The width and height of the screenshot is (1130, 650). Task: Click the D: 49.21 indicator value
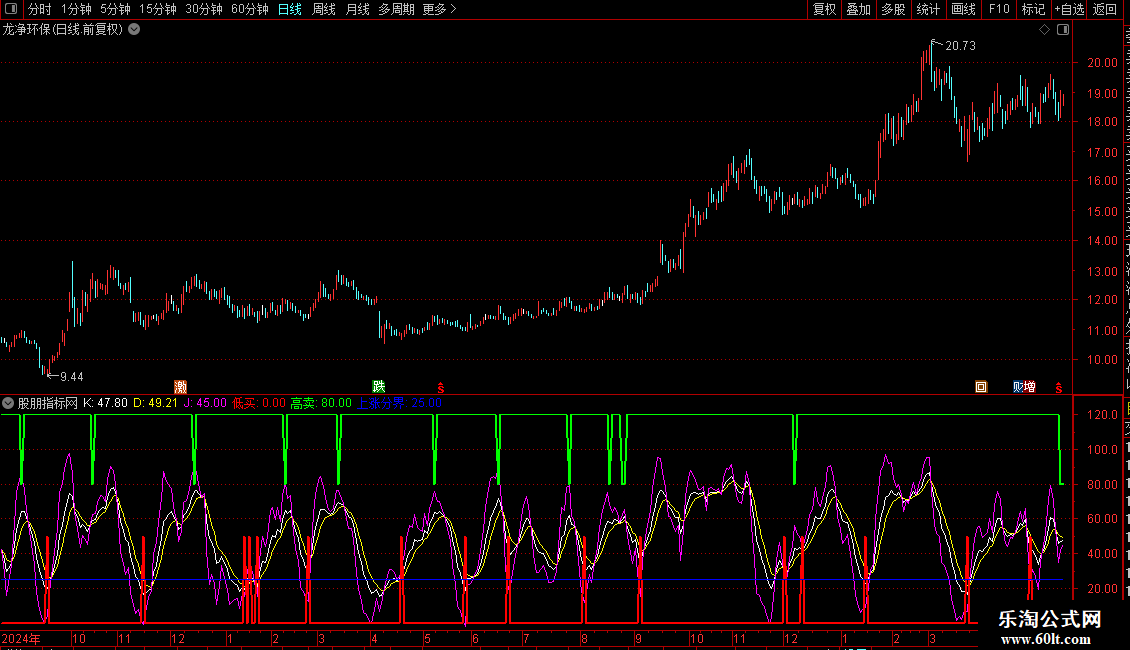click(x=156, y=403)
